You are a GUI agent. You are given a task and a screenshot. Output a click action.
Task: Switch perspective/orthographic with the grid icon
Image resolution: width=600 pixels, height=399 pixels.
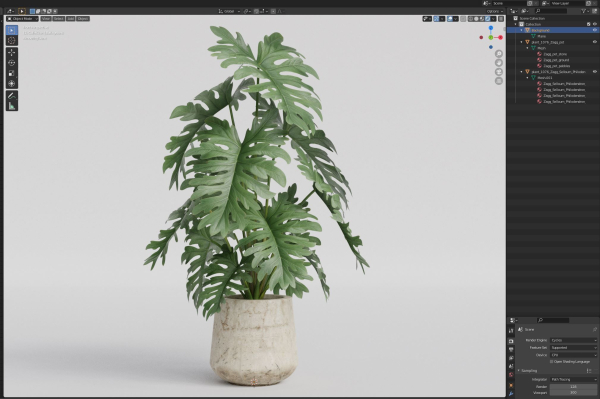(499, 81)
